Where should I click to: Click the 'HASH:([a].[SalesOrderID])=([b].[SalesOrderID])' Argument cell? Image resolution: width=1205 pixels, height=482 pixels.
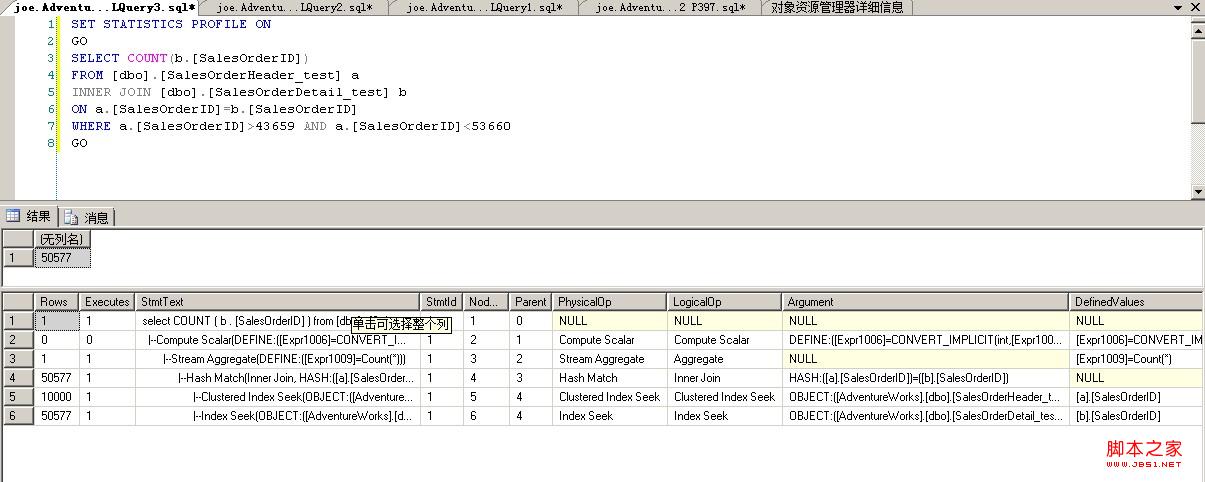click(926, 378)
